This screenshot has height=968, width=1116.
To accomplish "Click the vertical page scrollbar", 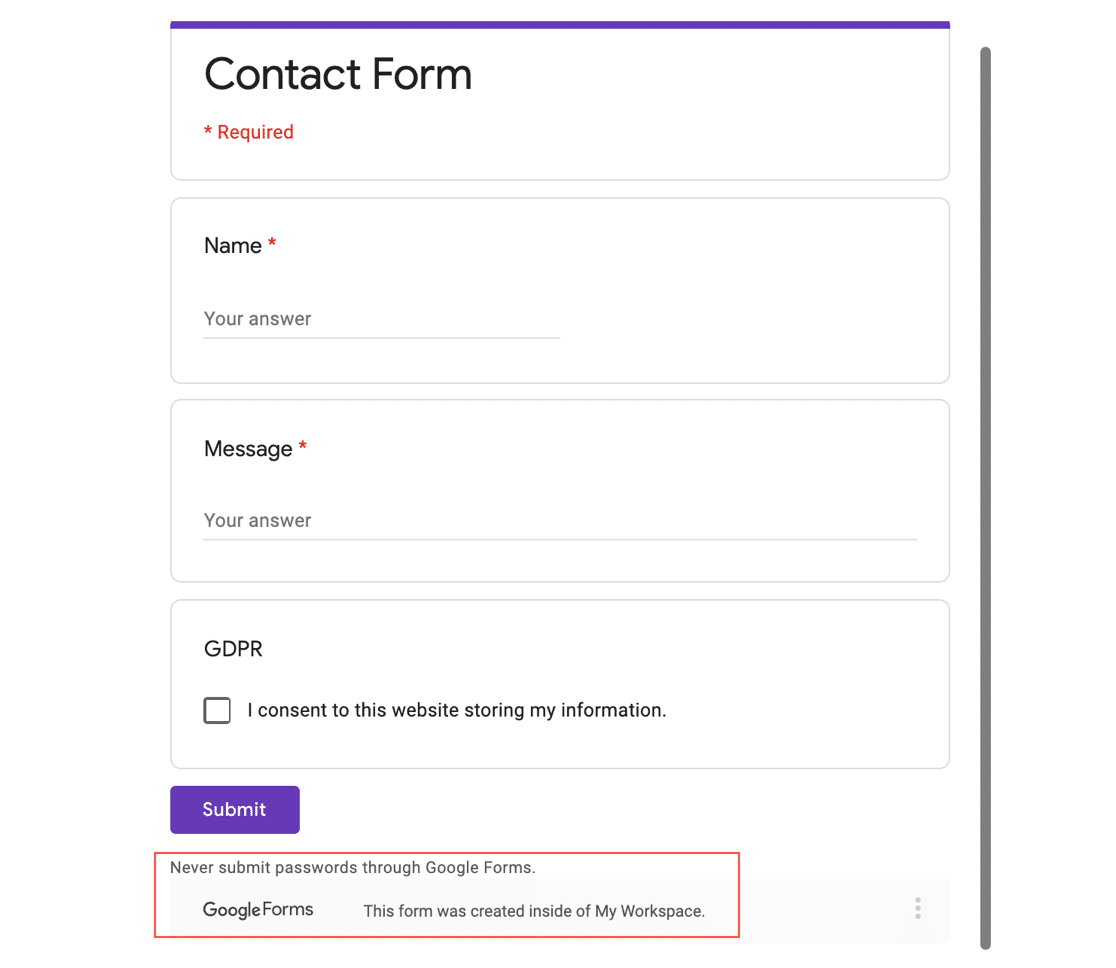I will pyautogui.click(x=985, y=498).
